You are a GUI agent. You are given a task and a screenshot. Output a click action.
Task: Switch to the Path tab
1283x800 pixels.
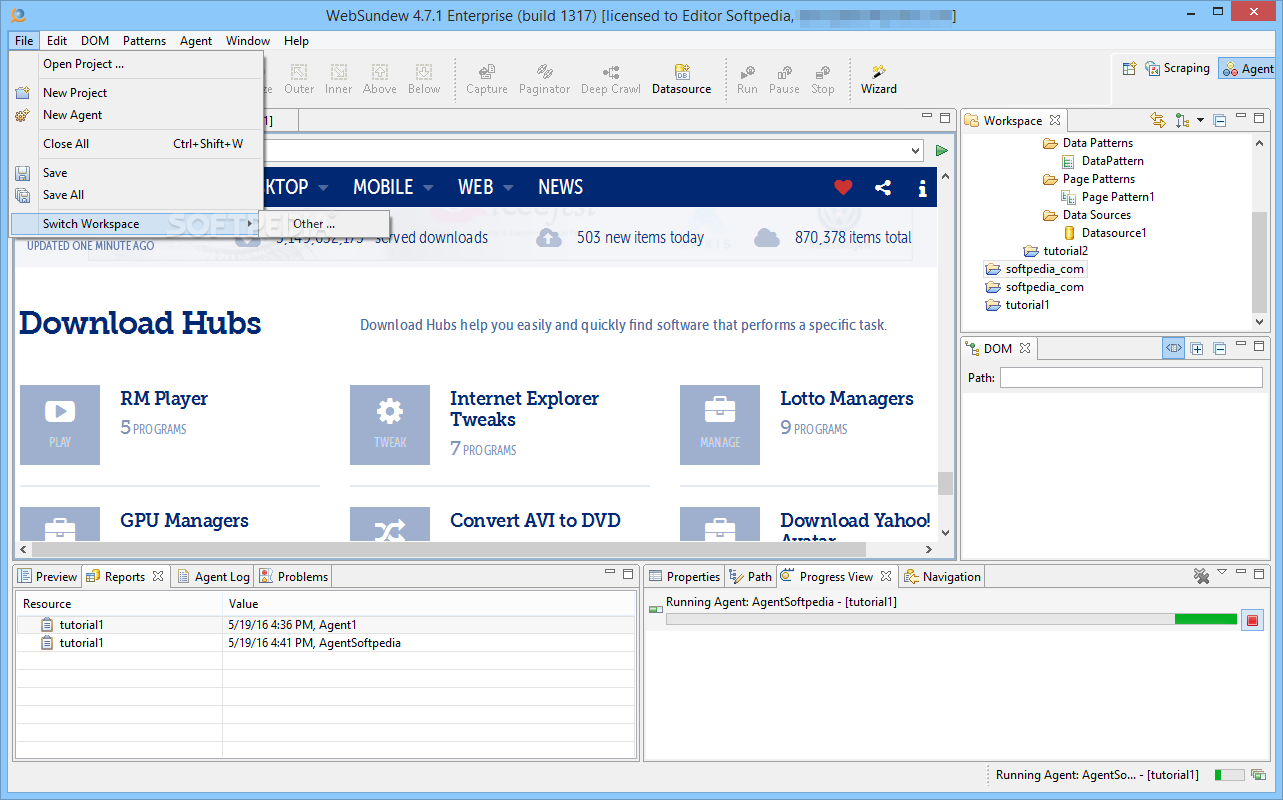click(750, 576)
